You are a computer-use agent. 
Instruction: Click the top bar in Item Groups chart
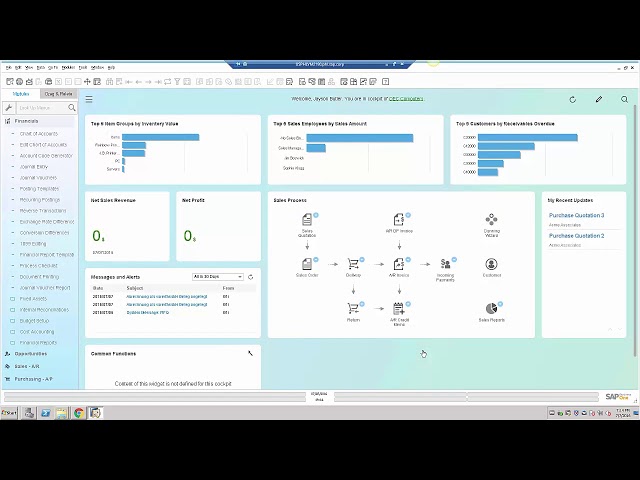pyautogui.click(x=160, y=137)
